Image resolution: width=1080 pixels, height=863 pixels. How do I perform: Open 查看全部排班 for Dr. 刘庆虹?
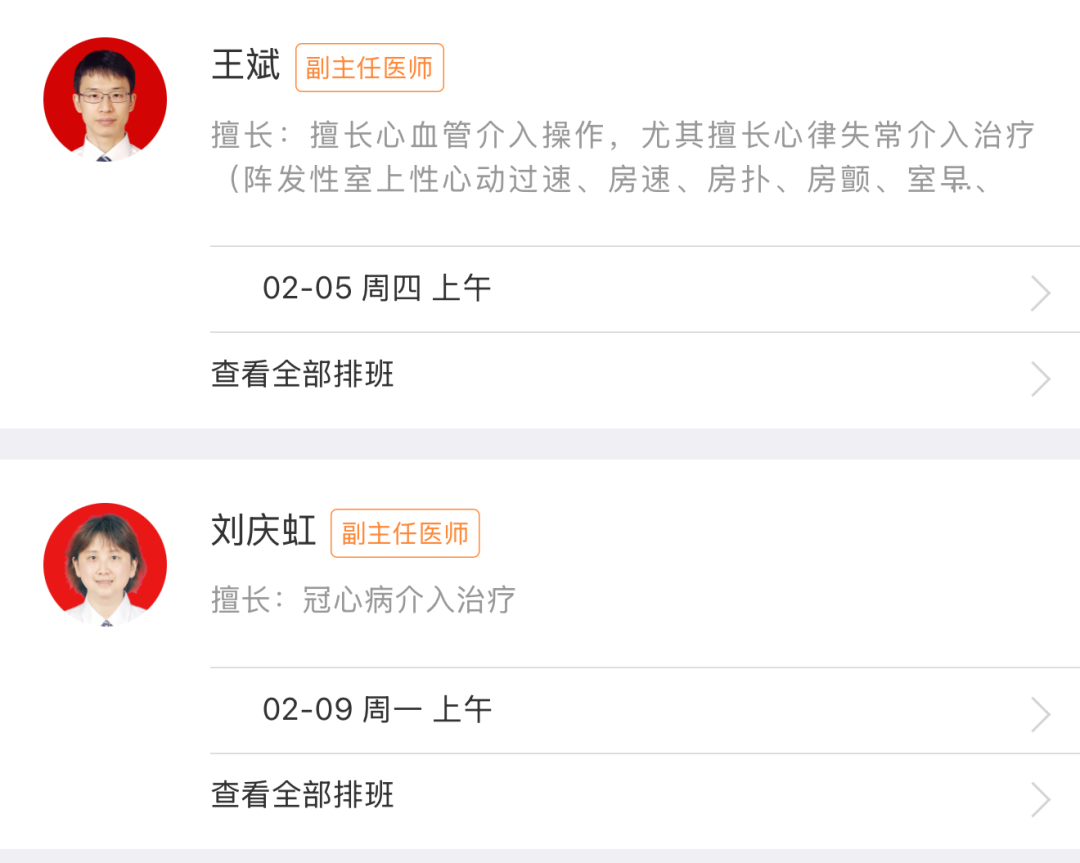303,795
